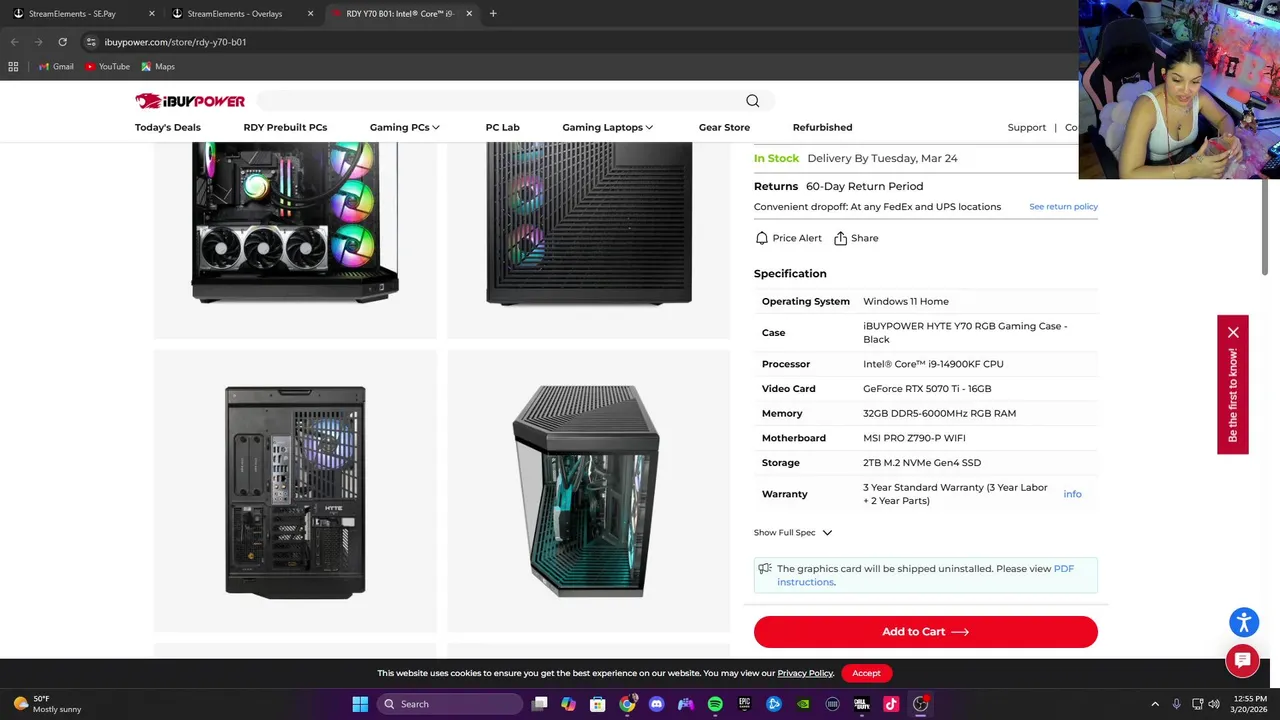Click the microphone tray icon
This screenshot has width=1280, height=720.
1176,704
